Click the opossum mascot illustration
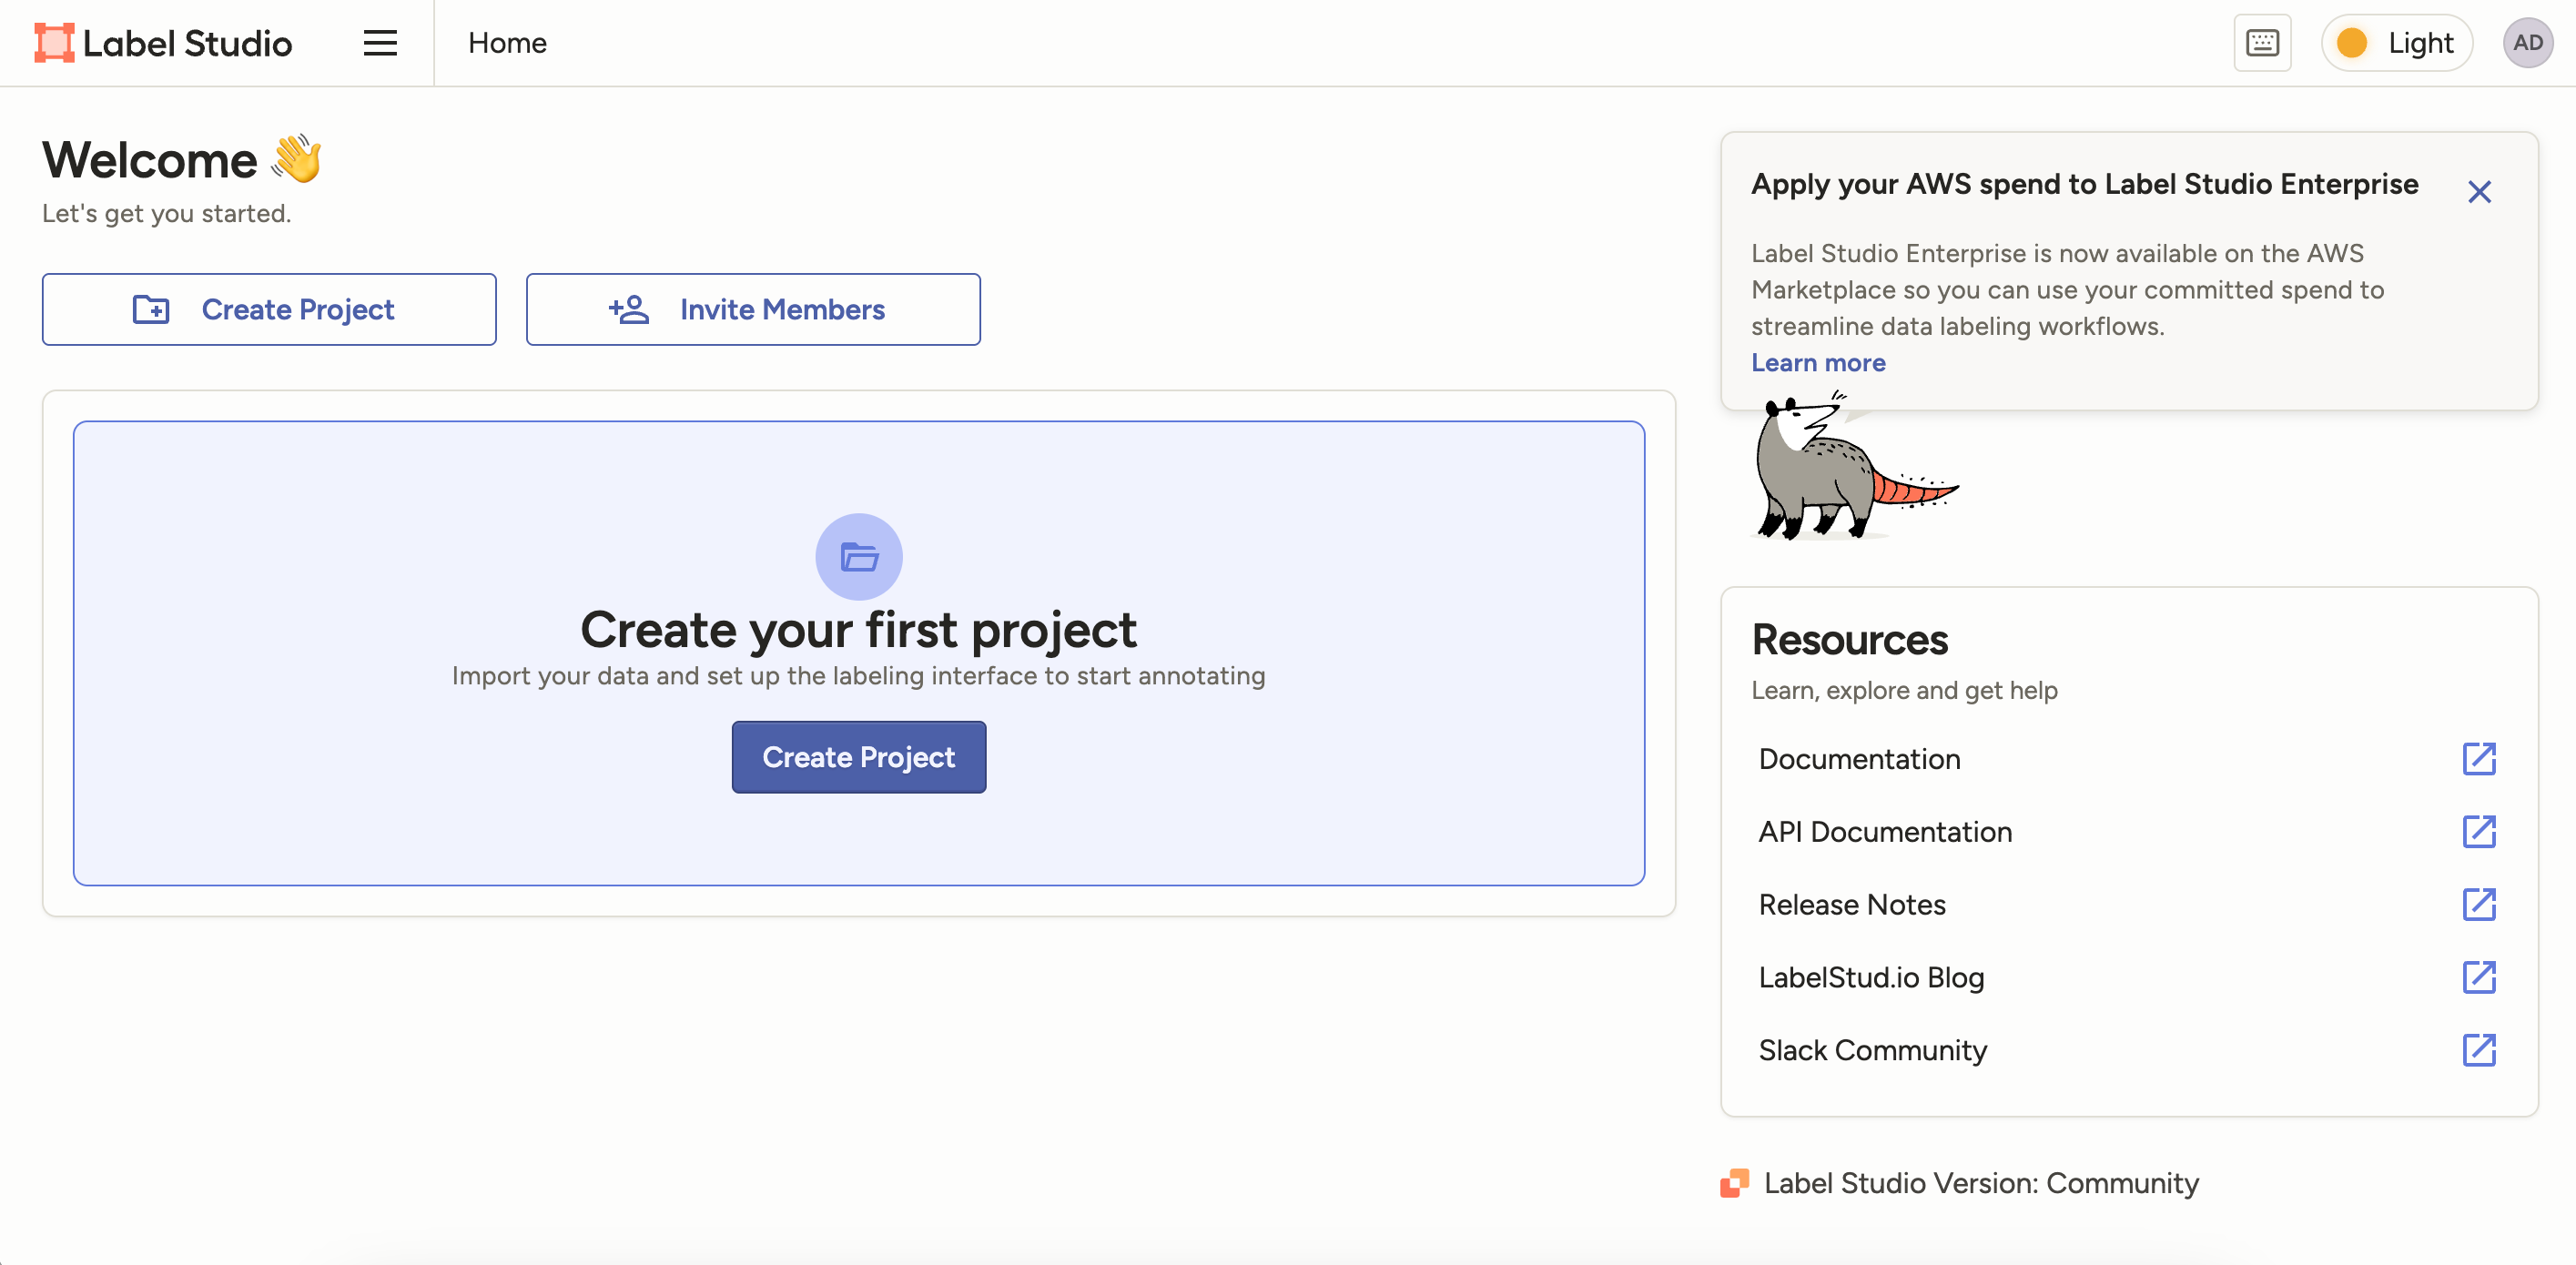Image resolution: width=2576 pixels, height=1265 pixels. (x=1855, y=466)
